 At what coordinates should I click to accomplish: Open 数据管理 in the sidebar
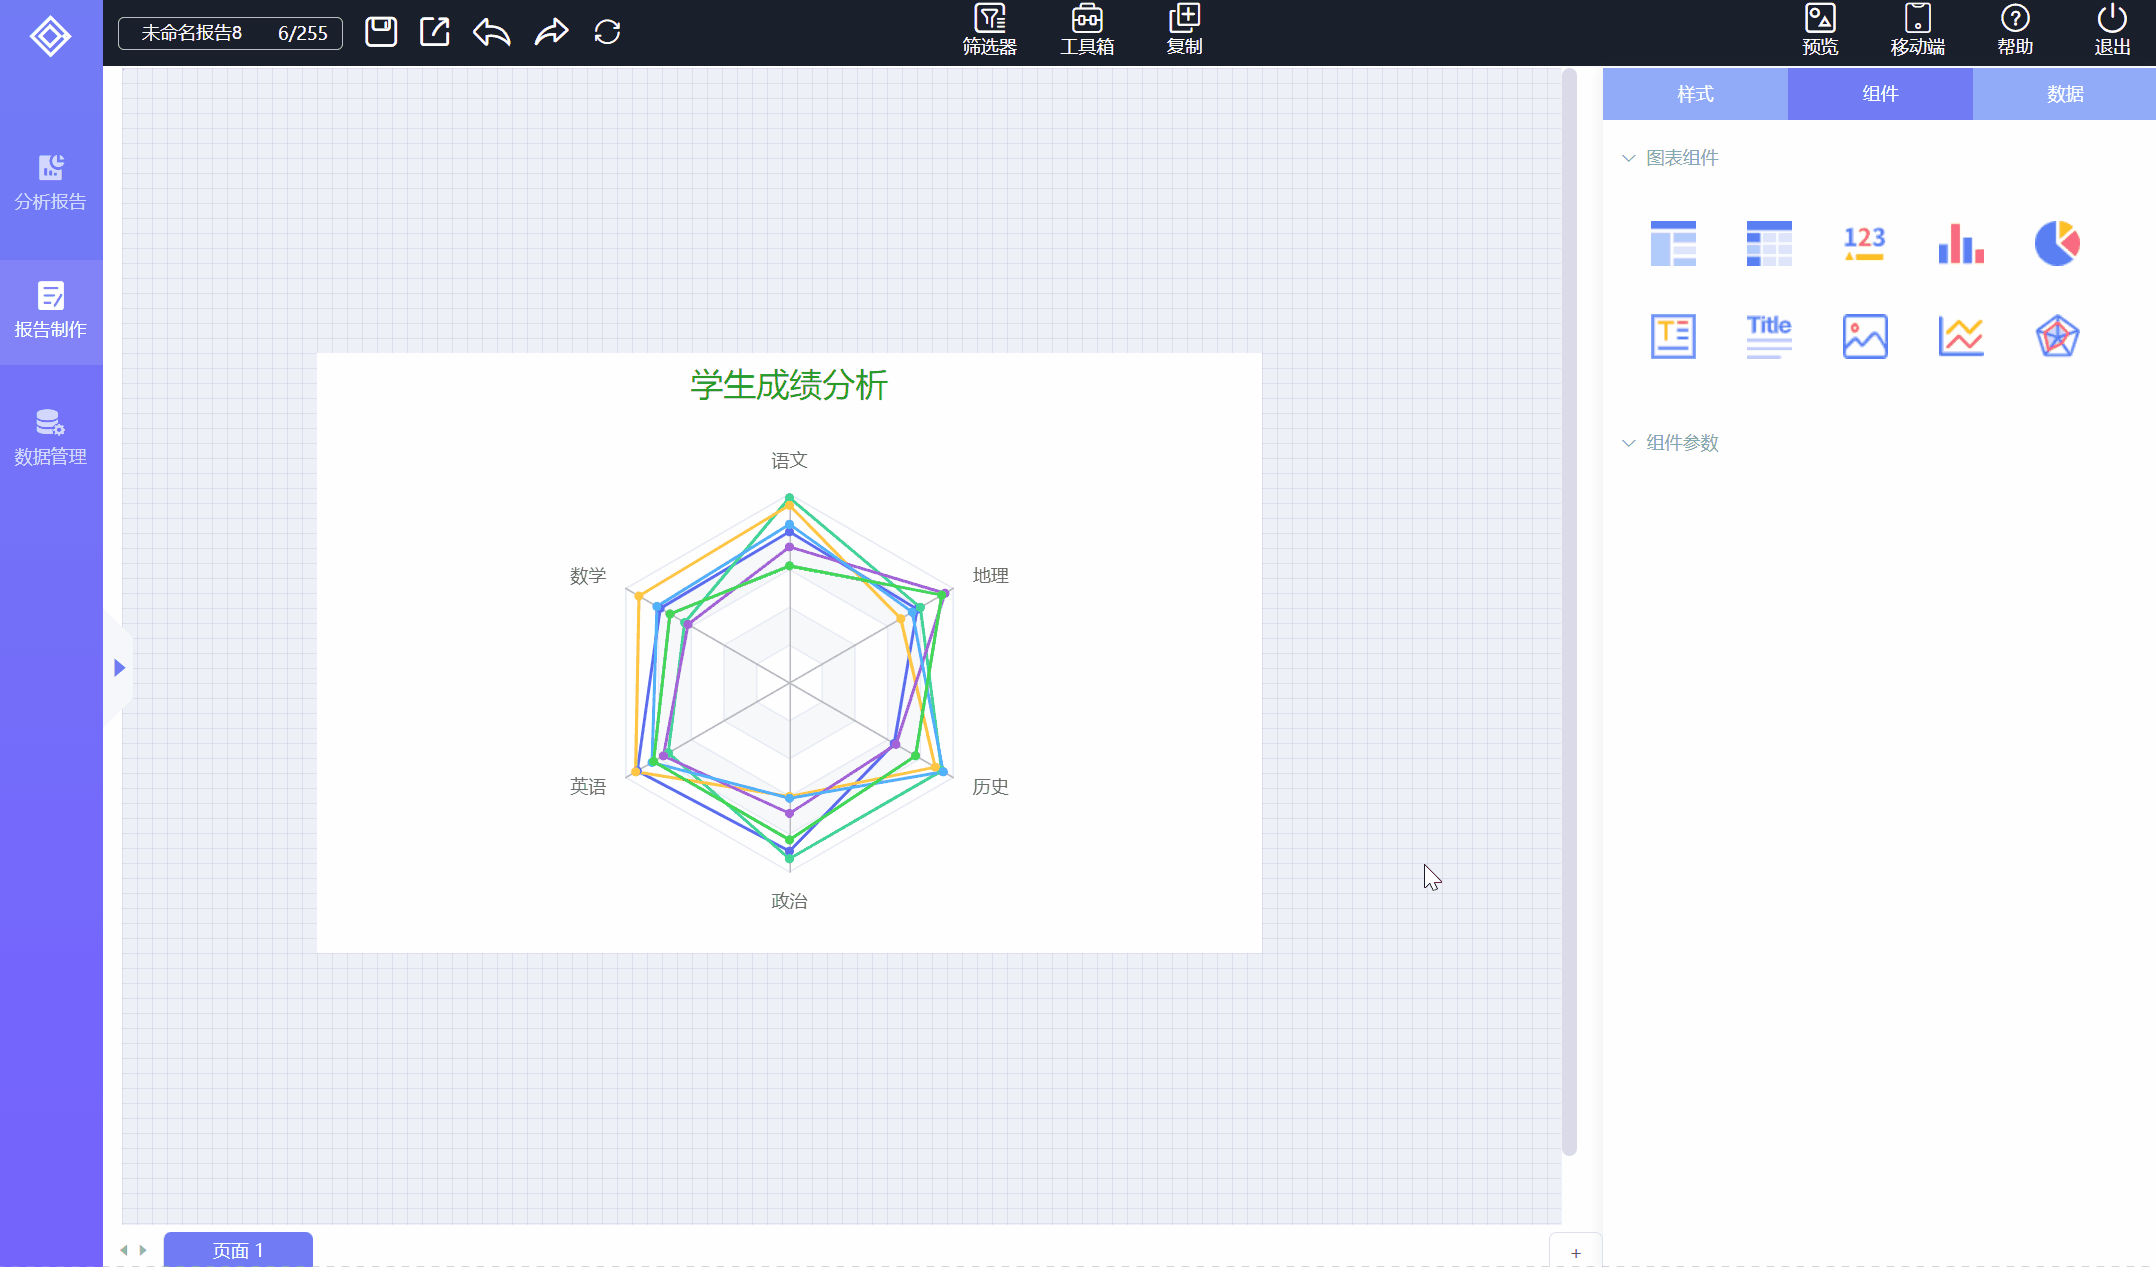click(51, 438)
